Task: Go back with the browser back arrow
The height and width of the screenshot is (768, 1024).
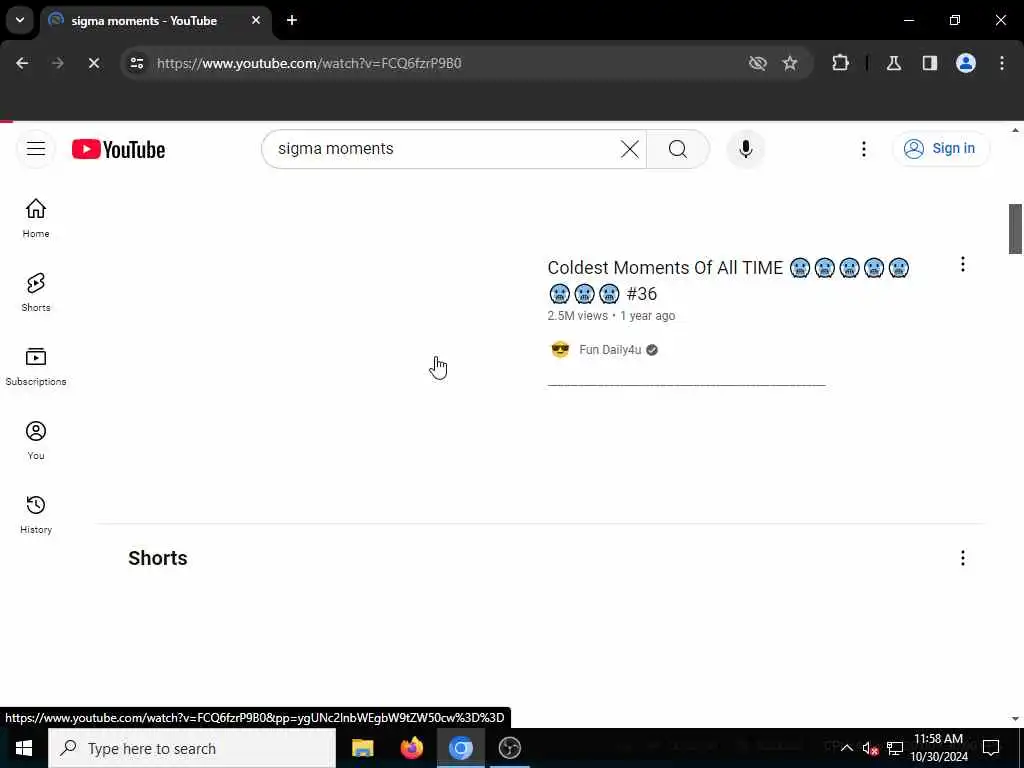Action: (22, 63)
